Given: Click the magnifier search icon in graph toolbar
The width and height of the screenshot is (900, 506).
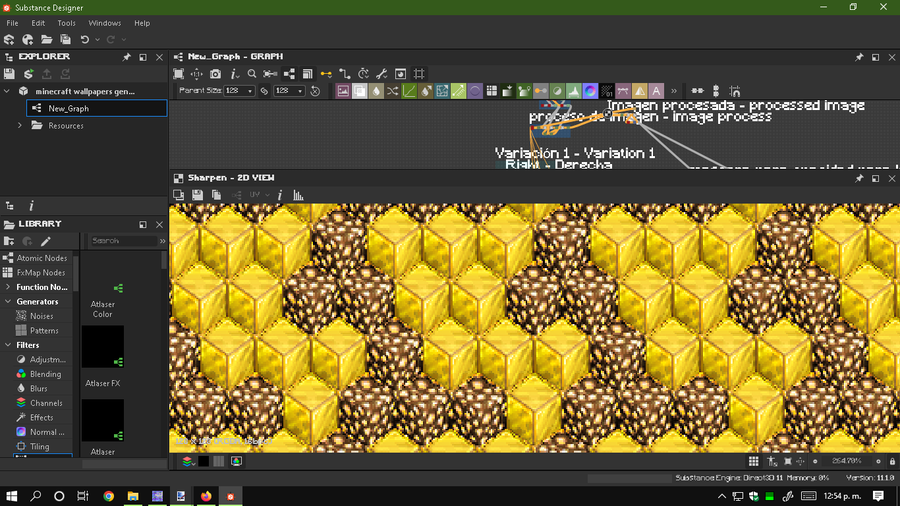Looking at the screenshot, I should point(252,74).
